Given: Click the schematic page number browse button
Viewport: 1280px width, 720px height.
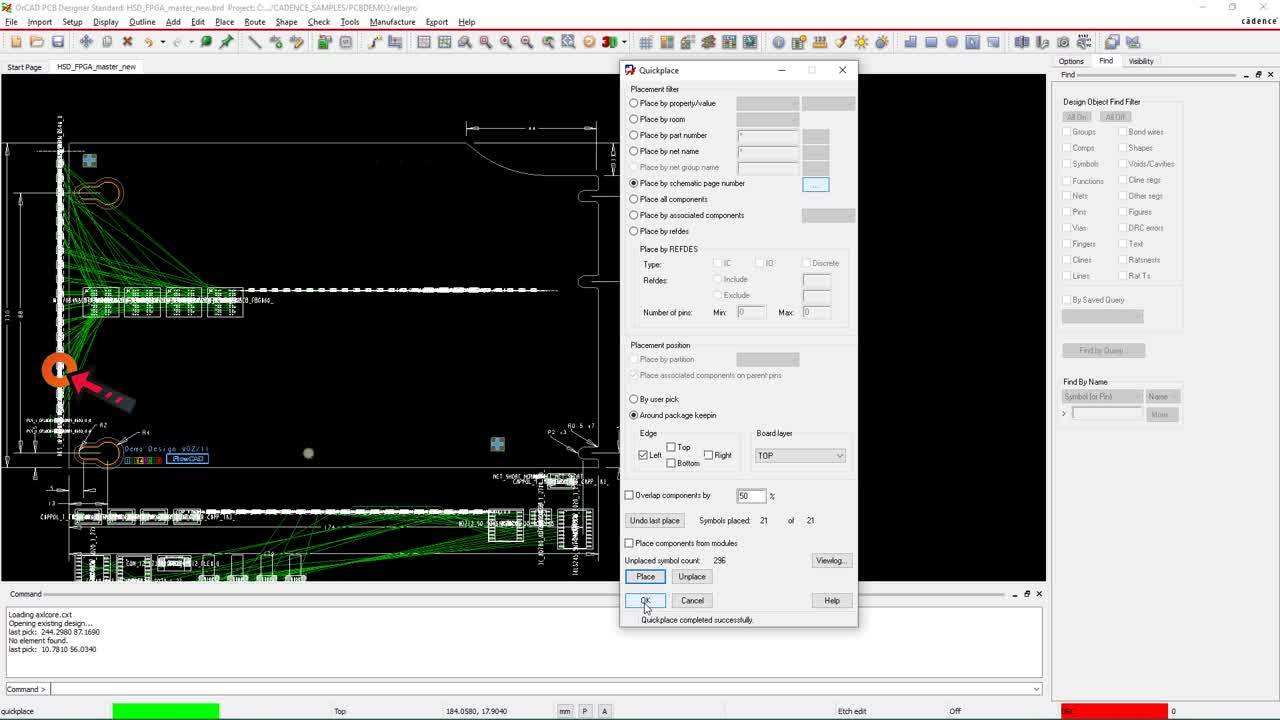Looking at the screenshot, I should coord(815,184).
